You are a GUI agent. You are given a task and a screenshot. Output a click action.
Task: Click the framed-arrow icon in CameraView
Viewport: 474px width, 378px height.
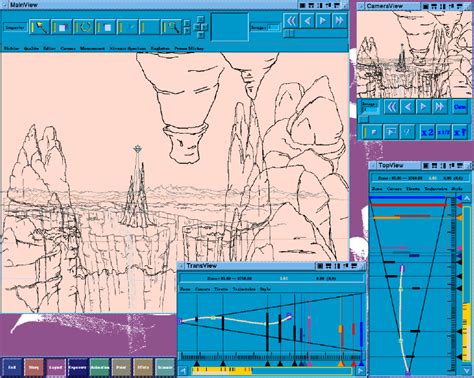(390, 132)
